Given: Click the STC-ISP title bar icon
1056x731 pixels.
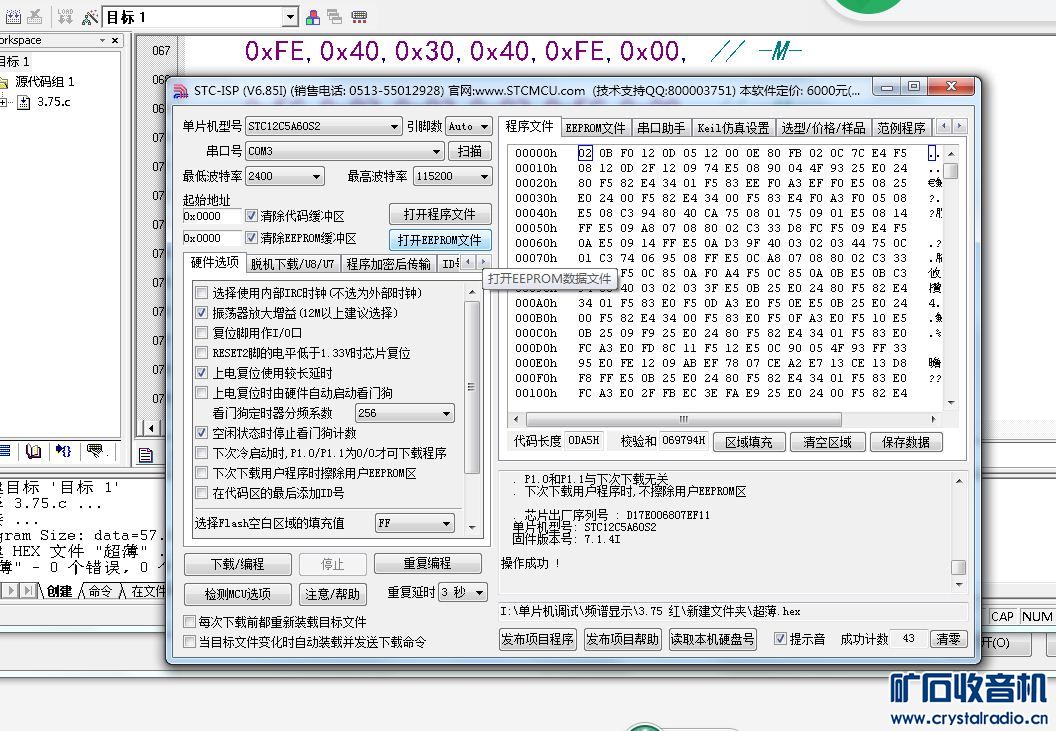Looking at the screenshot, I should [x=180, y=90].
